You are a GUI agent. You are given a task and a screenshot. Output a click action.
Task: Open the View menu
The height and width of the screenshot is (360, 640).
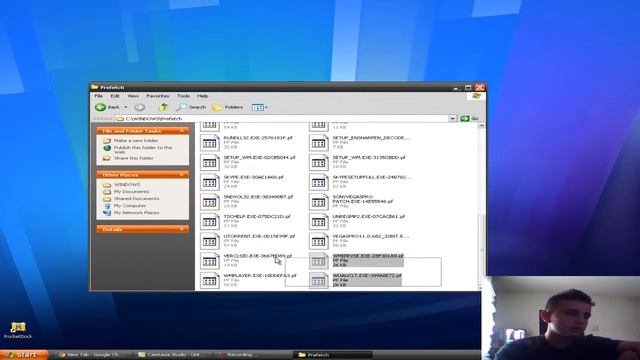pyautogui.click(x=133, y=96)
